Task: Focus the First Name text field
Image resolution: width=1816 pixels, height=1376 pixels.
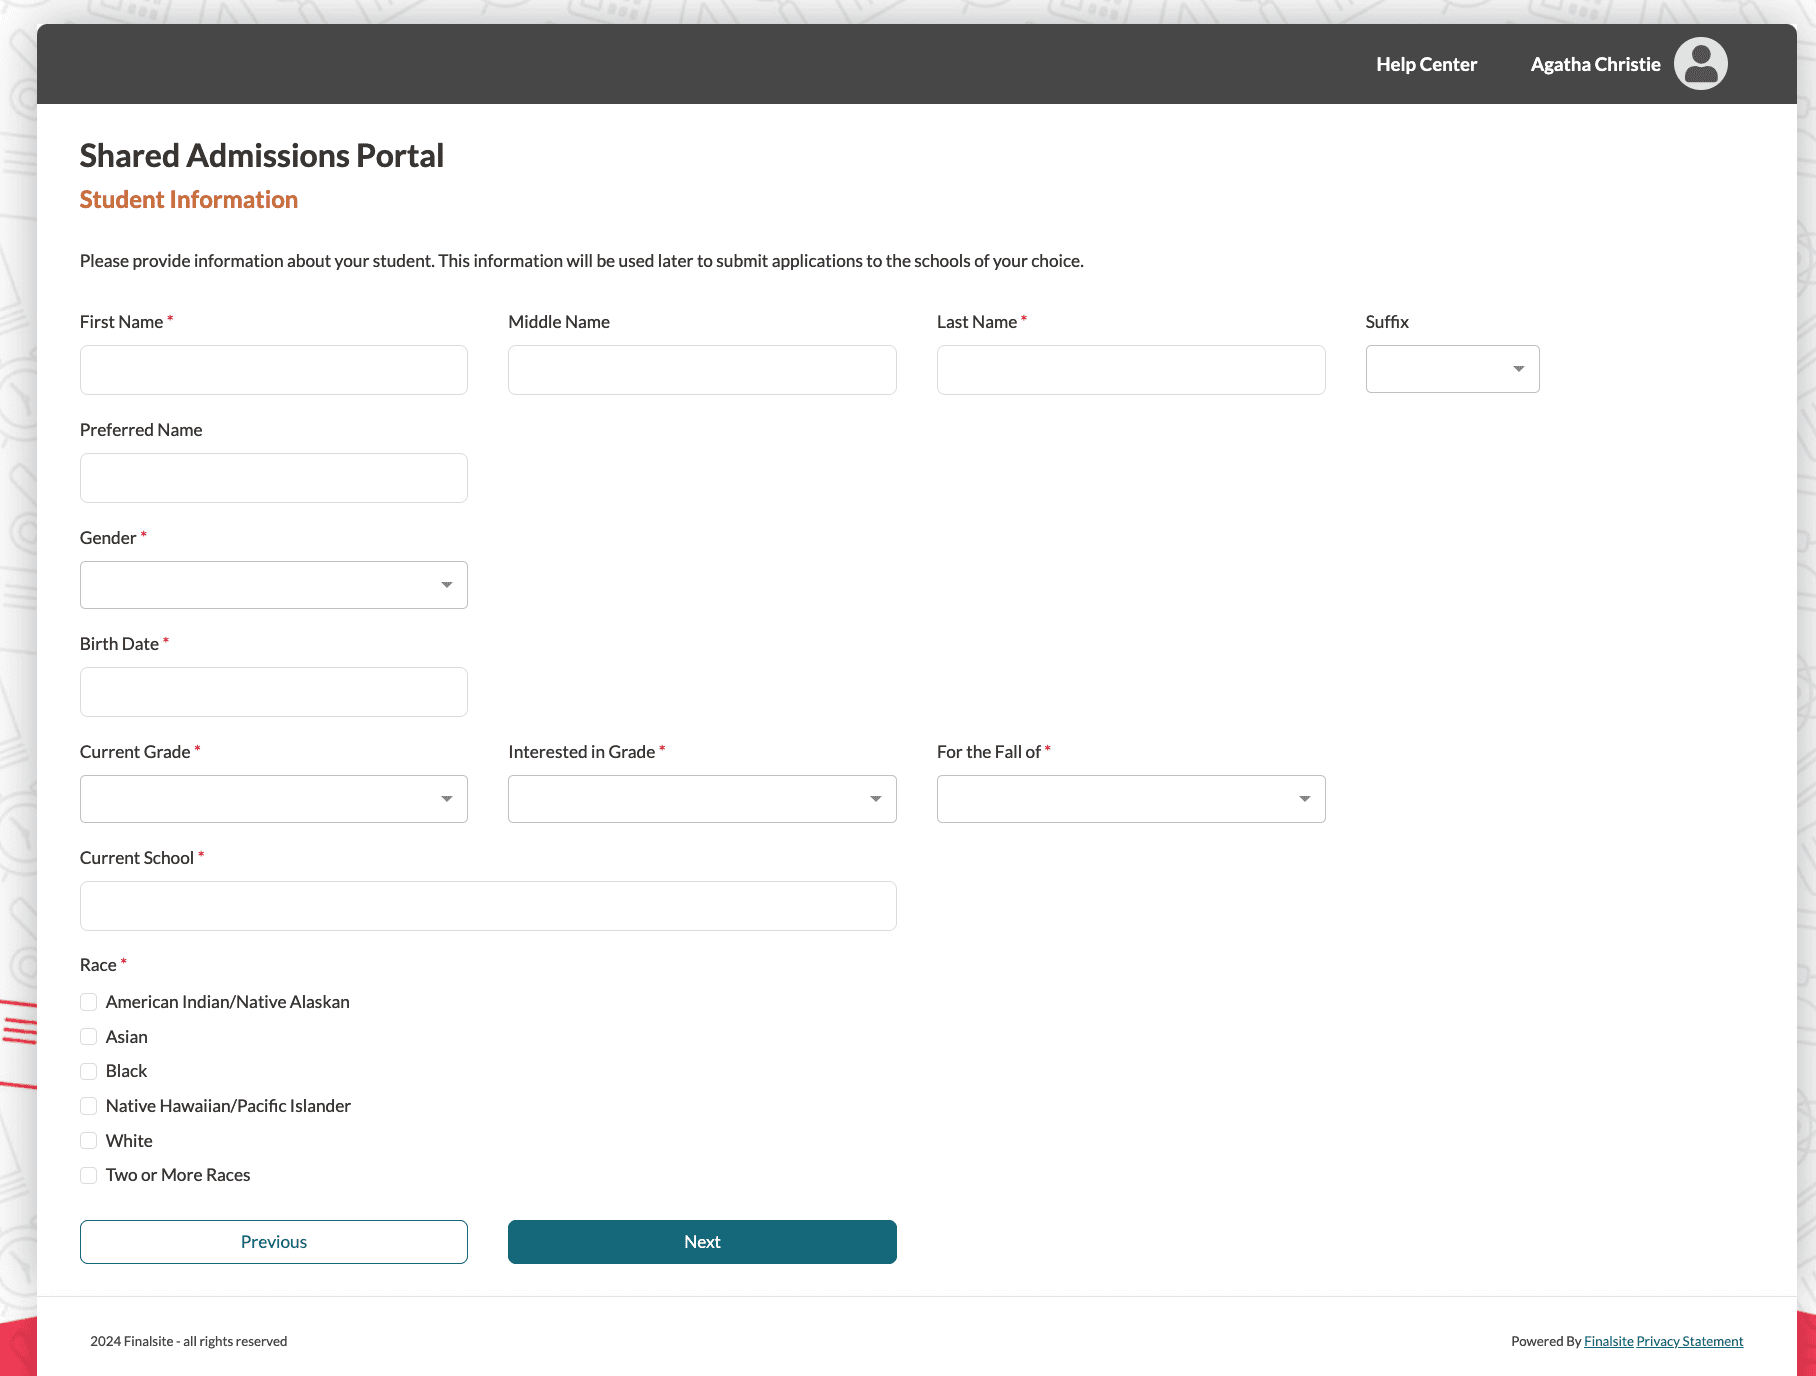Action: pos(273,370)
